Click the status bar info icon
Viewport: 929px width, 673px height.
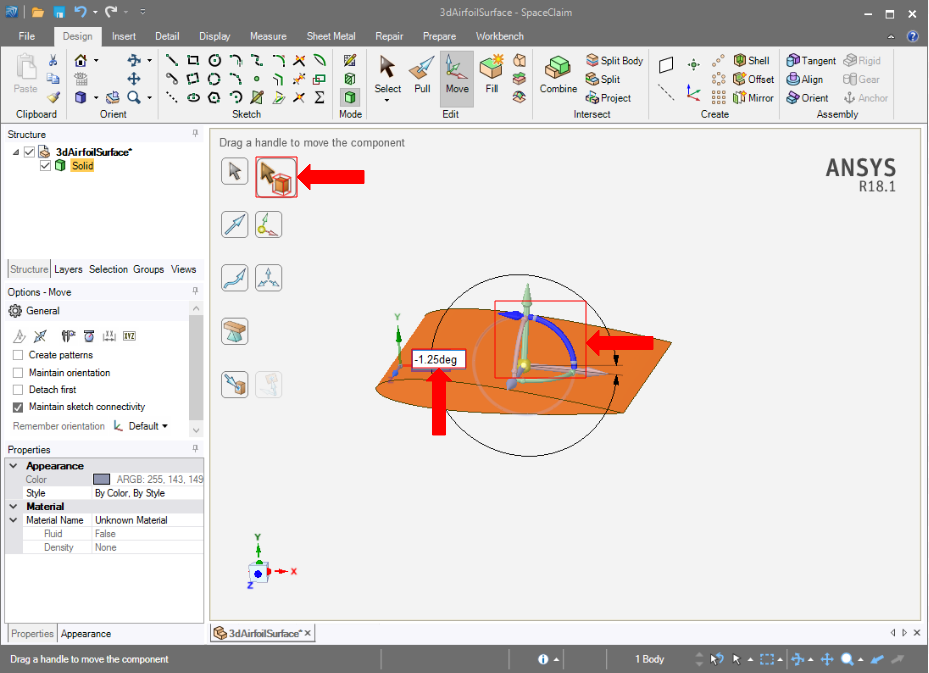click(x=543, y=659)
